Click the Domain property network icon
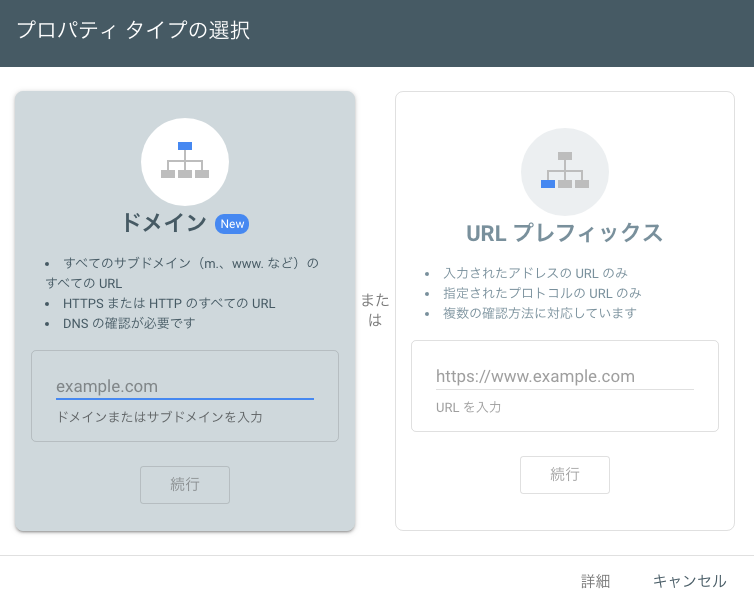 pyautogui.click(x=185, y=162)
